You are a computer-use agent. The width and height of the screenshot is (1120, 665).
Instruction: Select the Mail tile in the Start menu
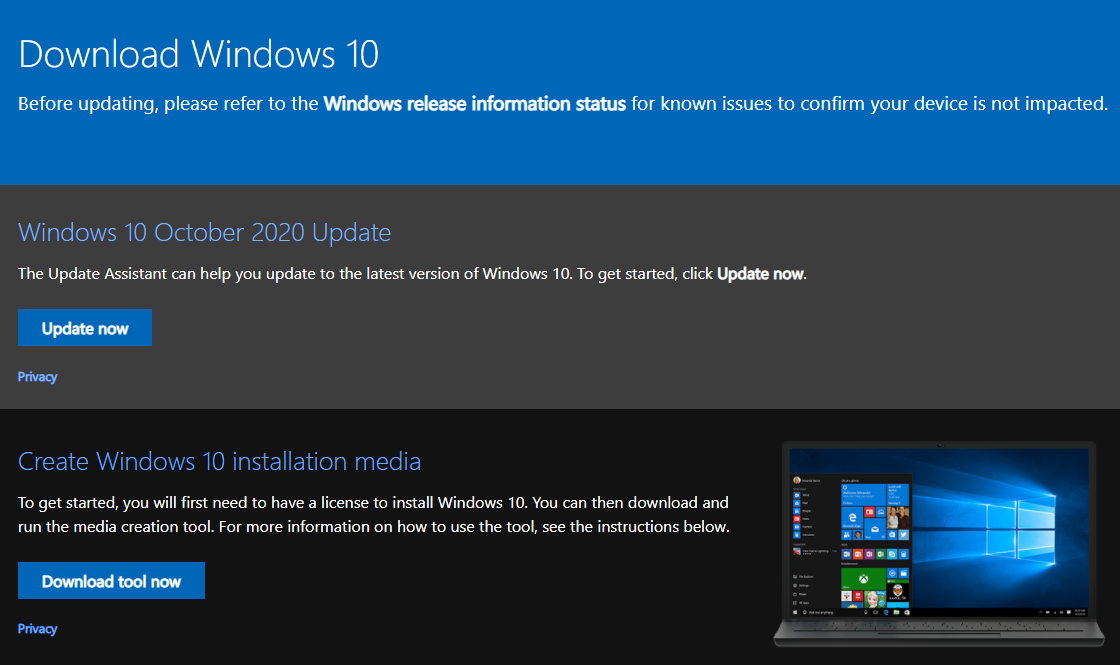tap(874, 529)
